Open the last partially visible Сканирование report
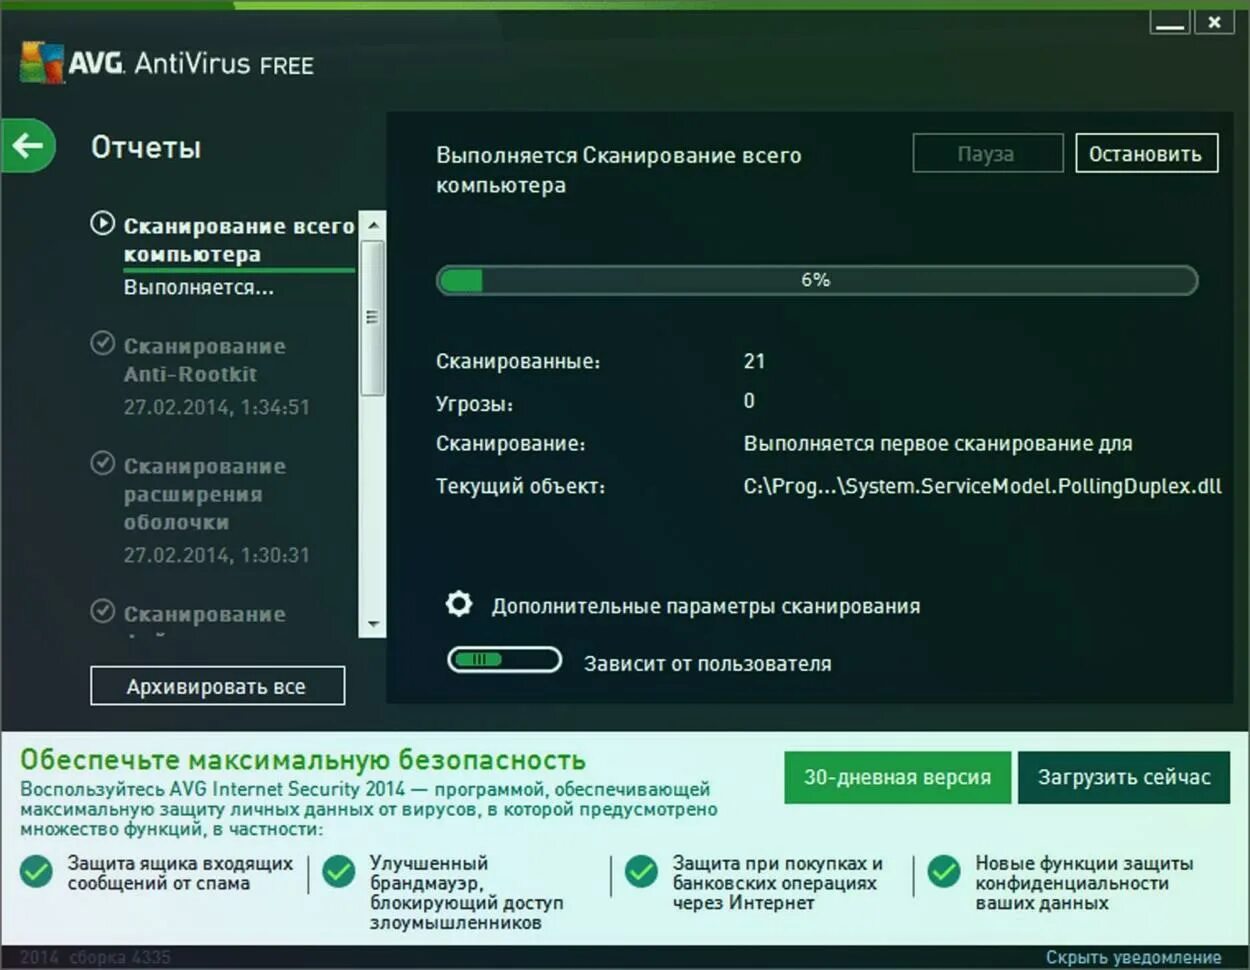 pos(205,614)
